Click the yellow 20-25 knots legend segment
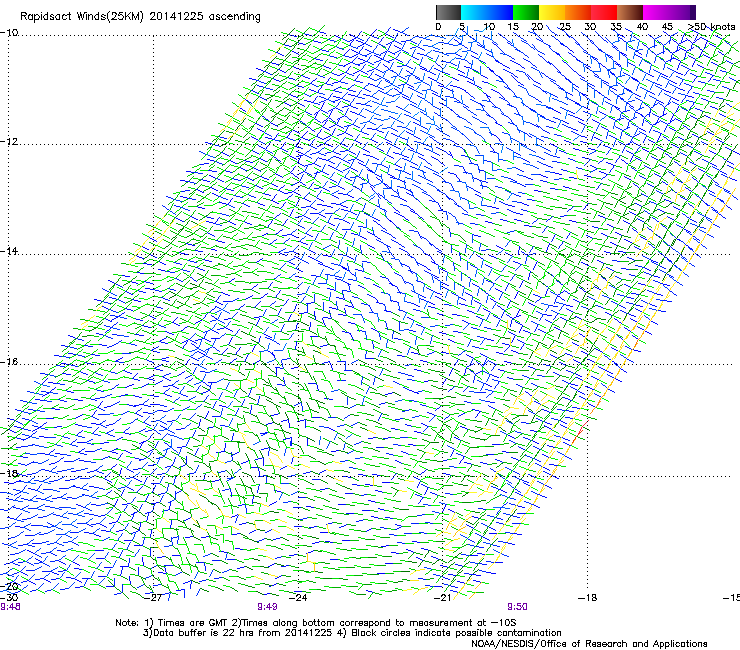This screenshot has height=650, width=740. pyautogui.click(x=551, y=12)
